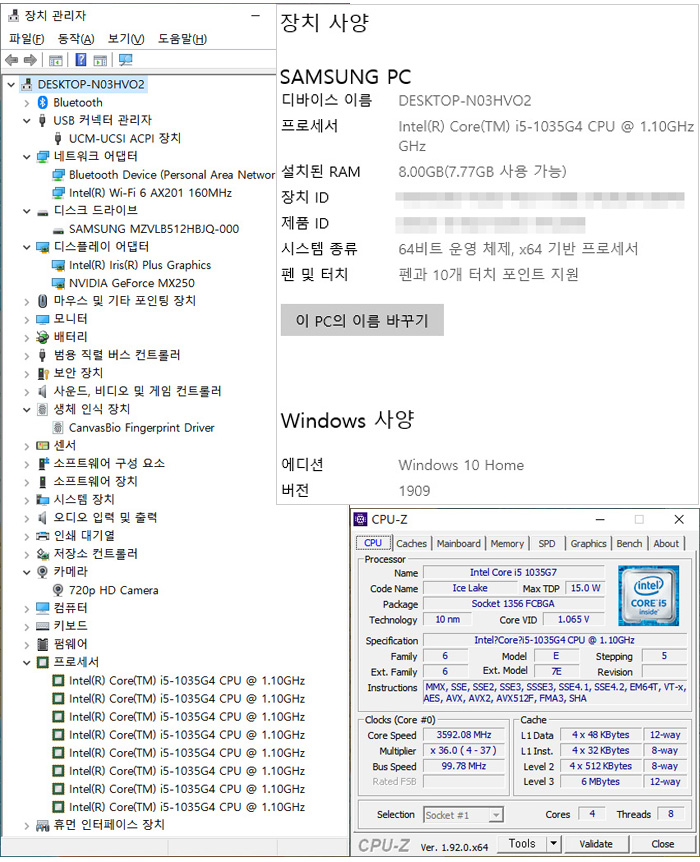Click the security devices (보안 장치) icon

[x=43, y=373]
